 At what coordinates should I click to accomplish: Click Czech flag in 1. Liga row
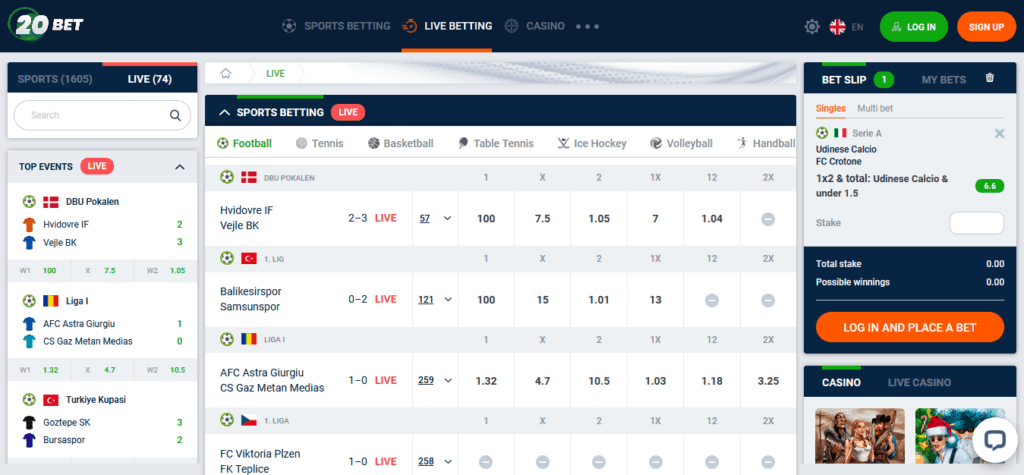(249, 420)
